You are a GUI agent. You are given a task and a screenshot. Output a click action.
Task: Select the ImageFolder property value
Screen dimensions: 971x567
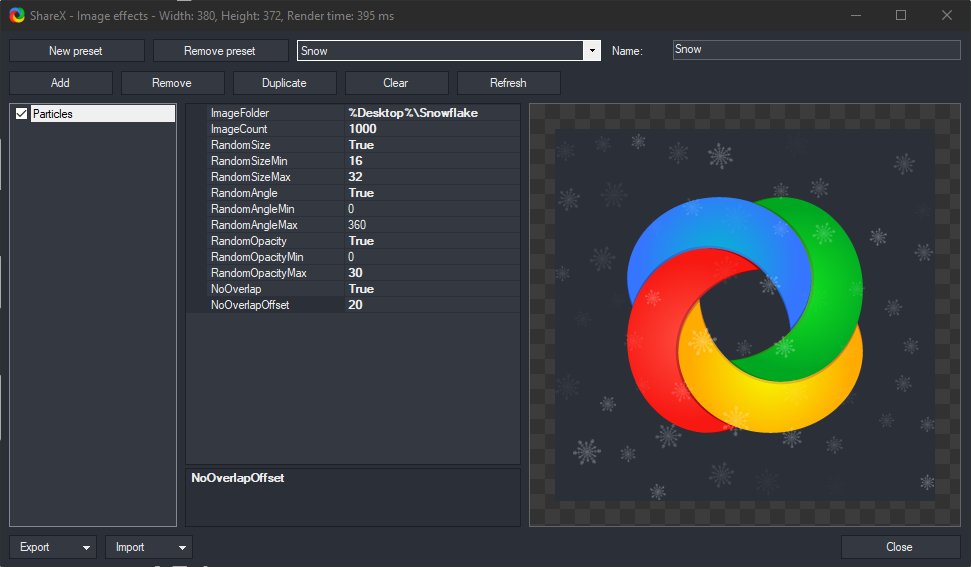point(432,113)
